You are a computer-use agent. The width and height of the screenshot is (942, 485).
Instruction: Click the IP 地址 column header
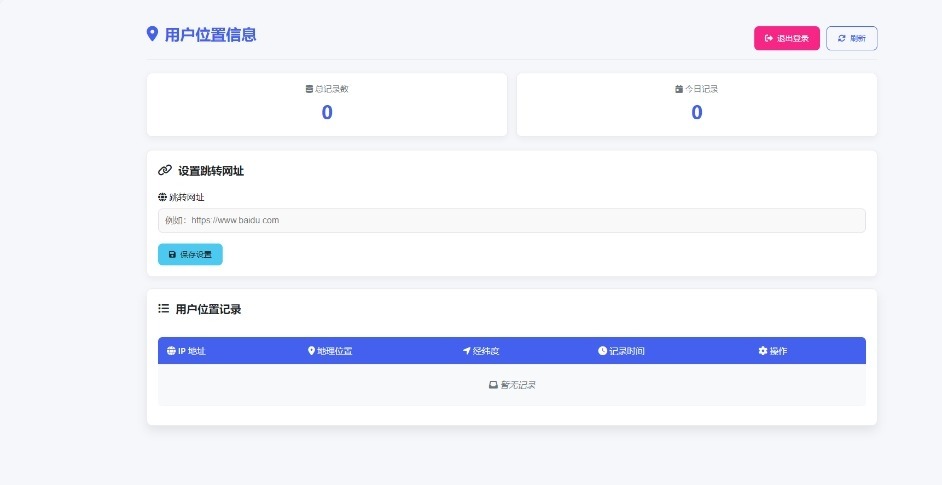[186, 351]
